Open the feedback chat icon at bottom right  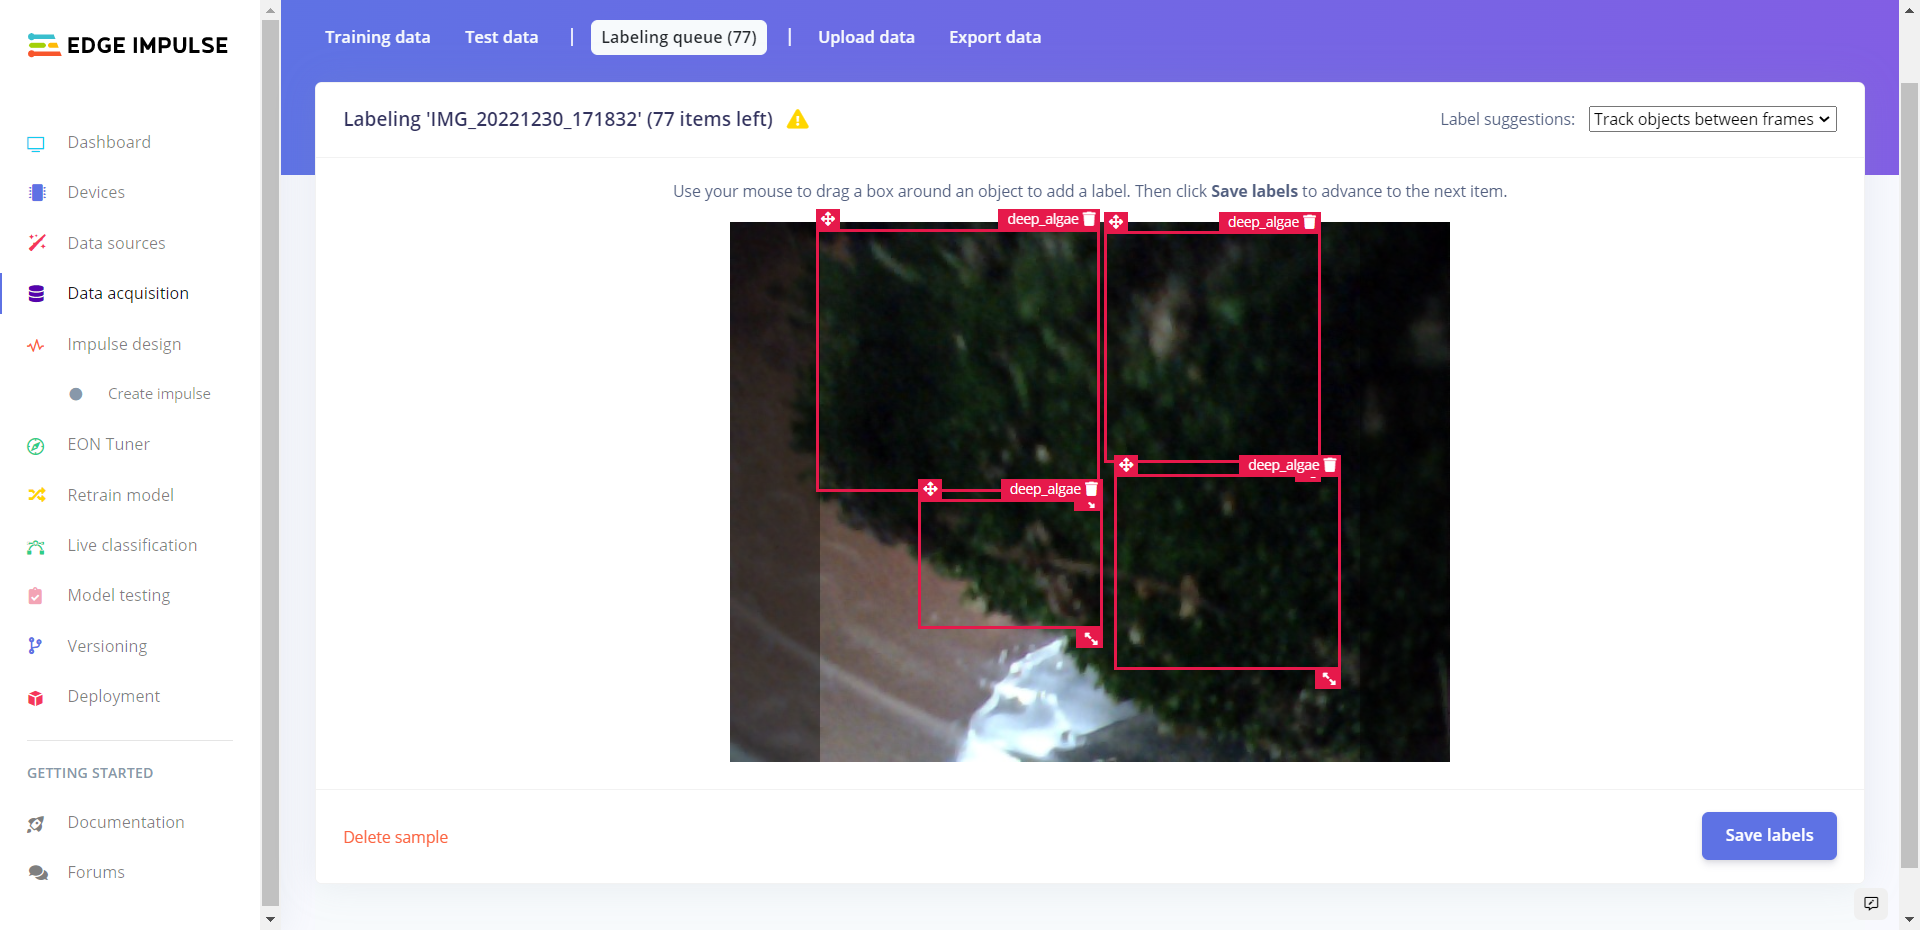[1871, 903]
